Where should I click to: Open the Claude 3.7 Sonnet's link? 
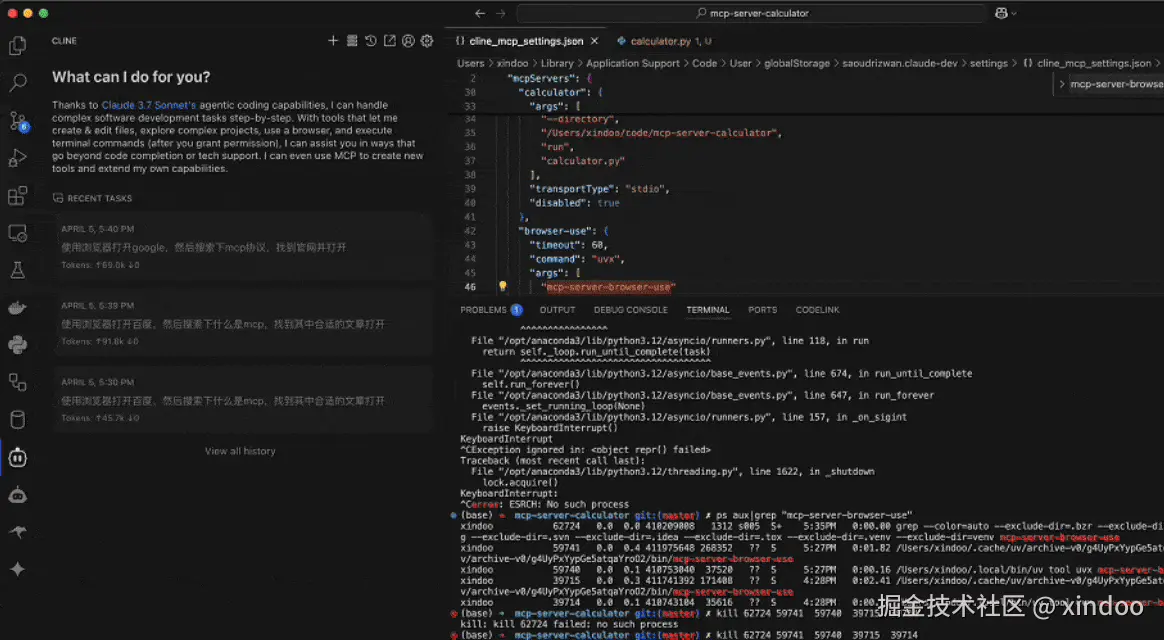pyautogui.click(x=149, y=105)
